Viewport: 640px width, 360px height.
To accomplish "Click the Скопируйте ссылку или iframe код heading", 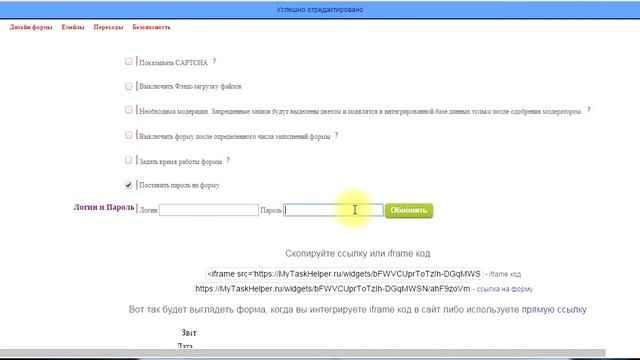I will pyautogui.click(x=358, y=253).
